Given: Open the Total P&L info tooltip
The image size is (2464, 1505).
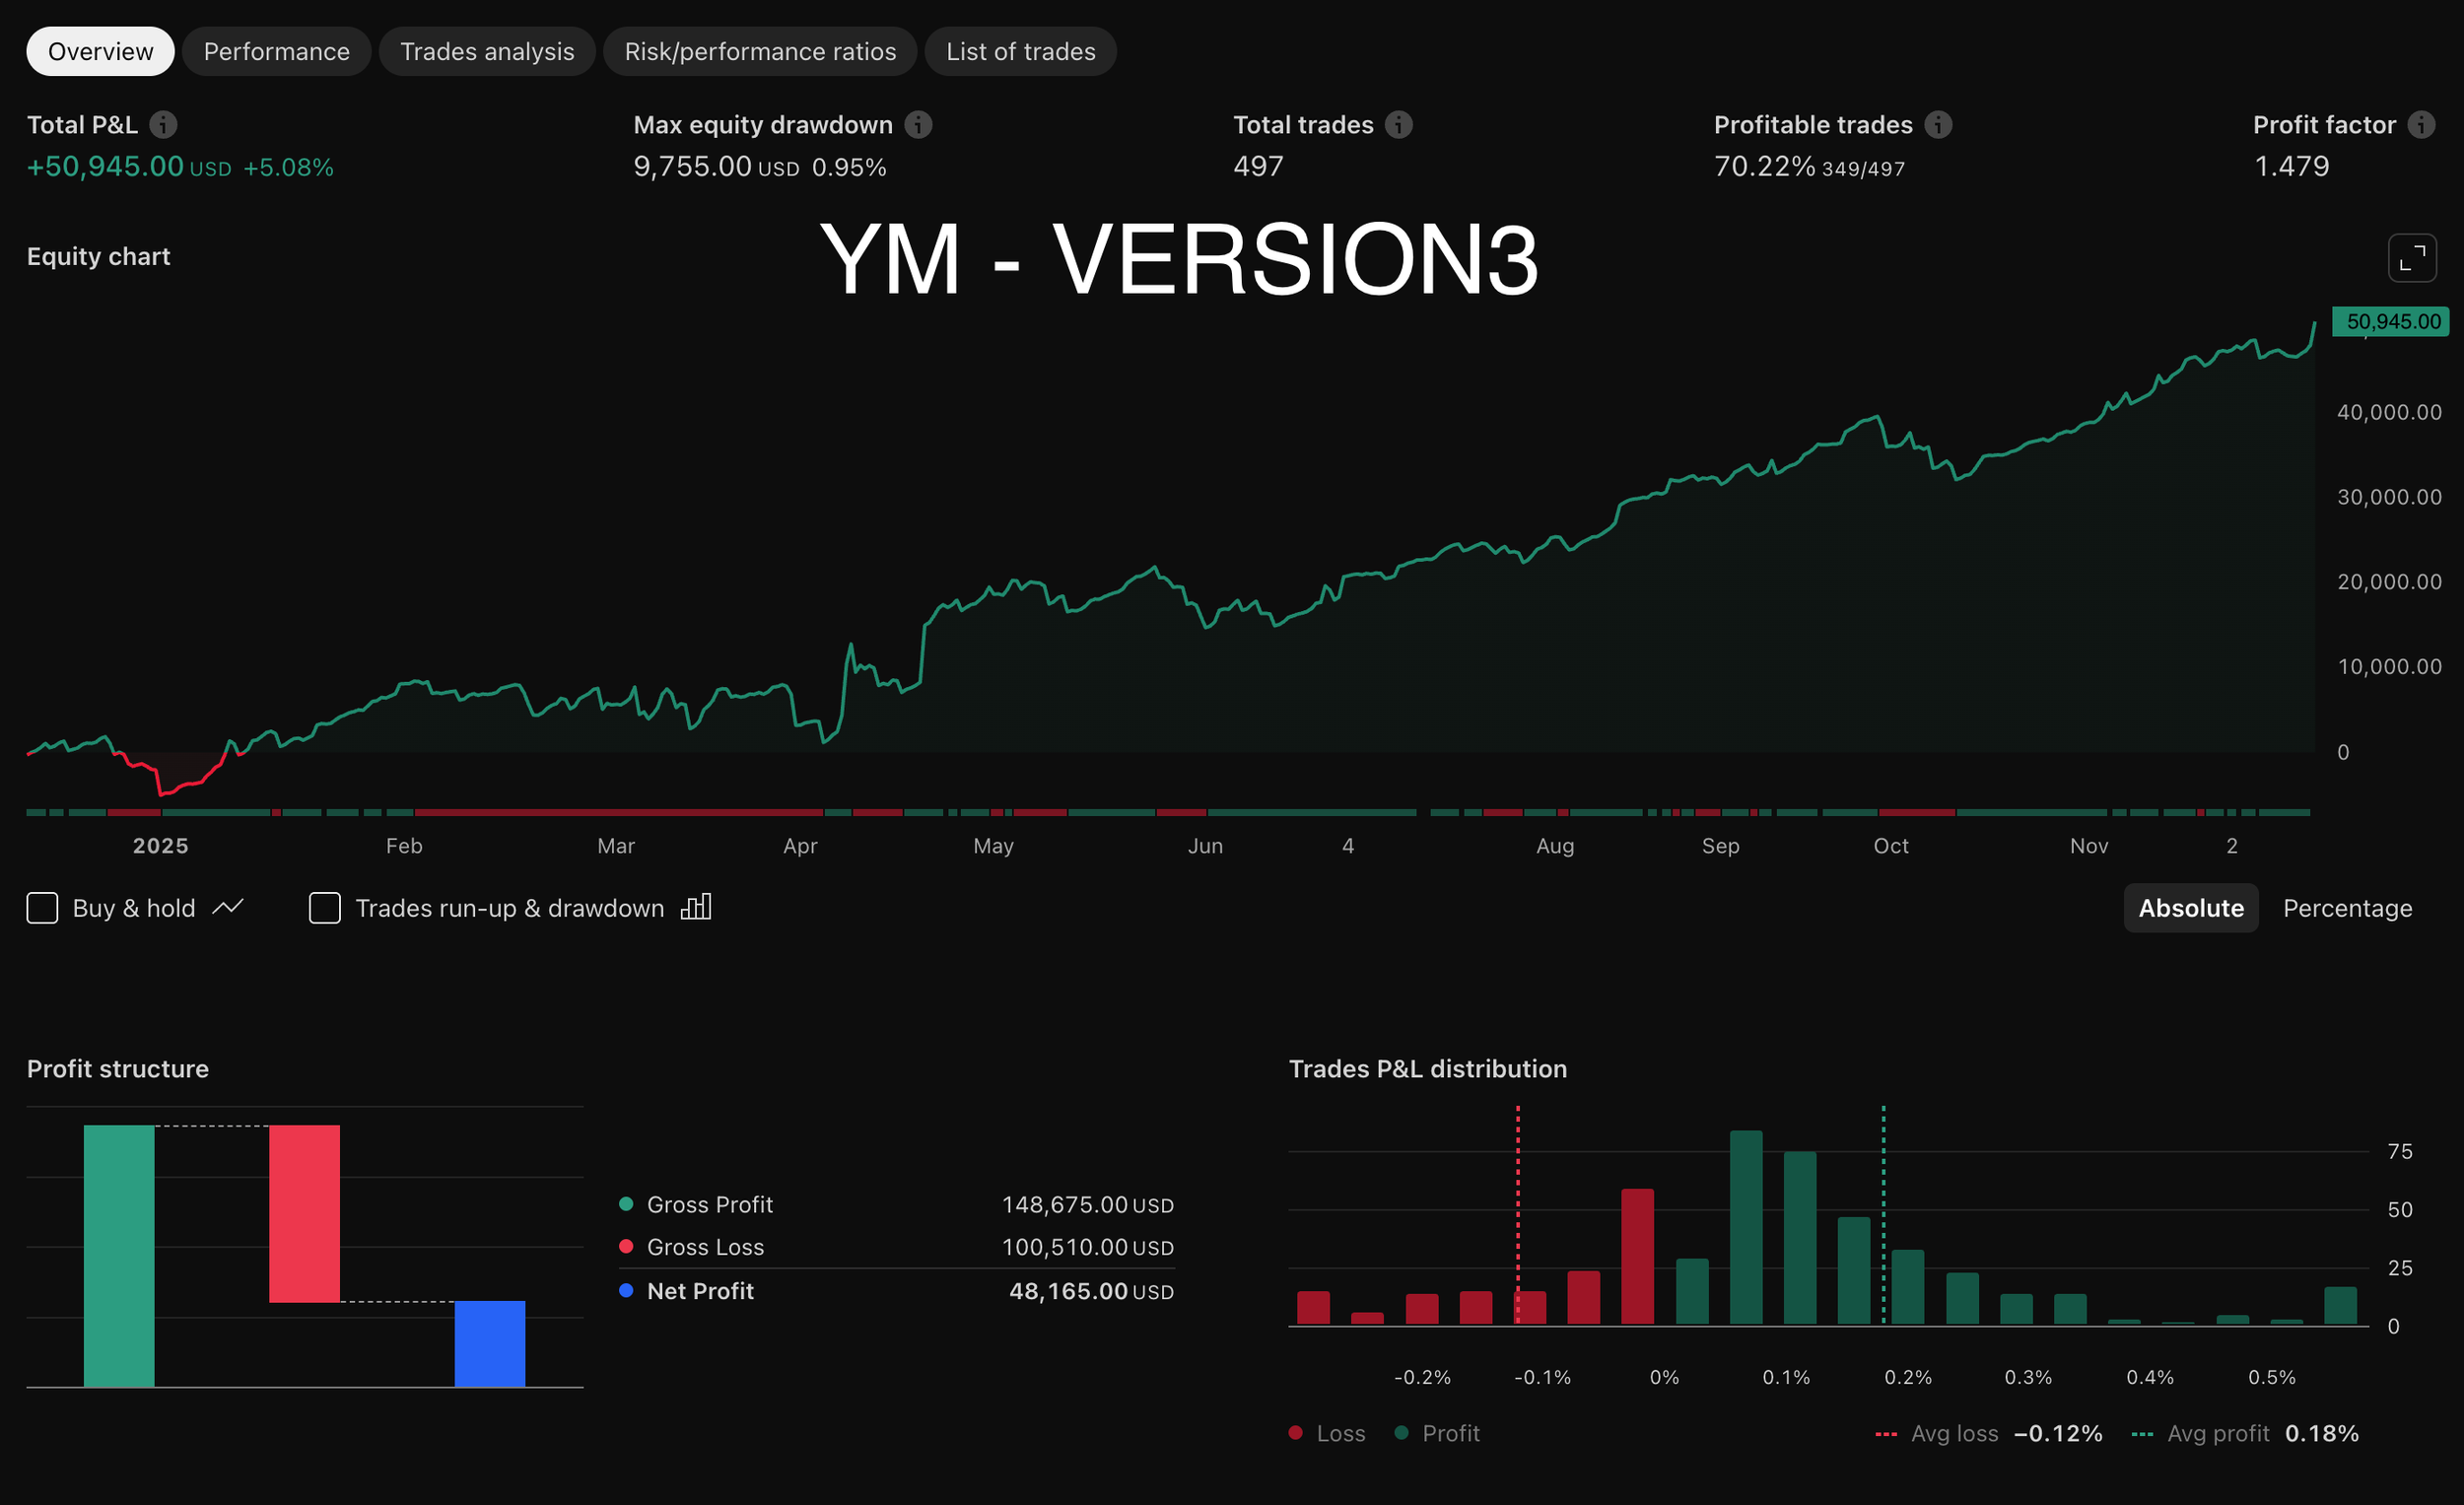Looking at the screenshot, I should point(163,125).
